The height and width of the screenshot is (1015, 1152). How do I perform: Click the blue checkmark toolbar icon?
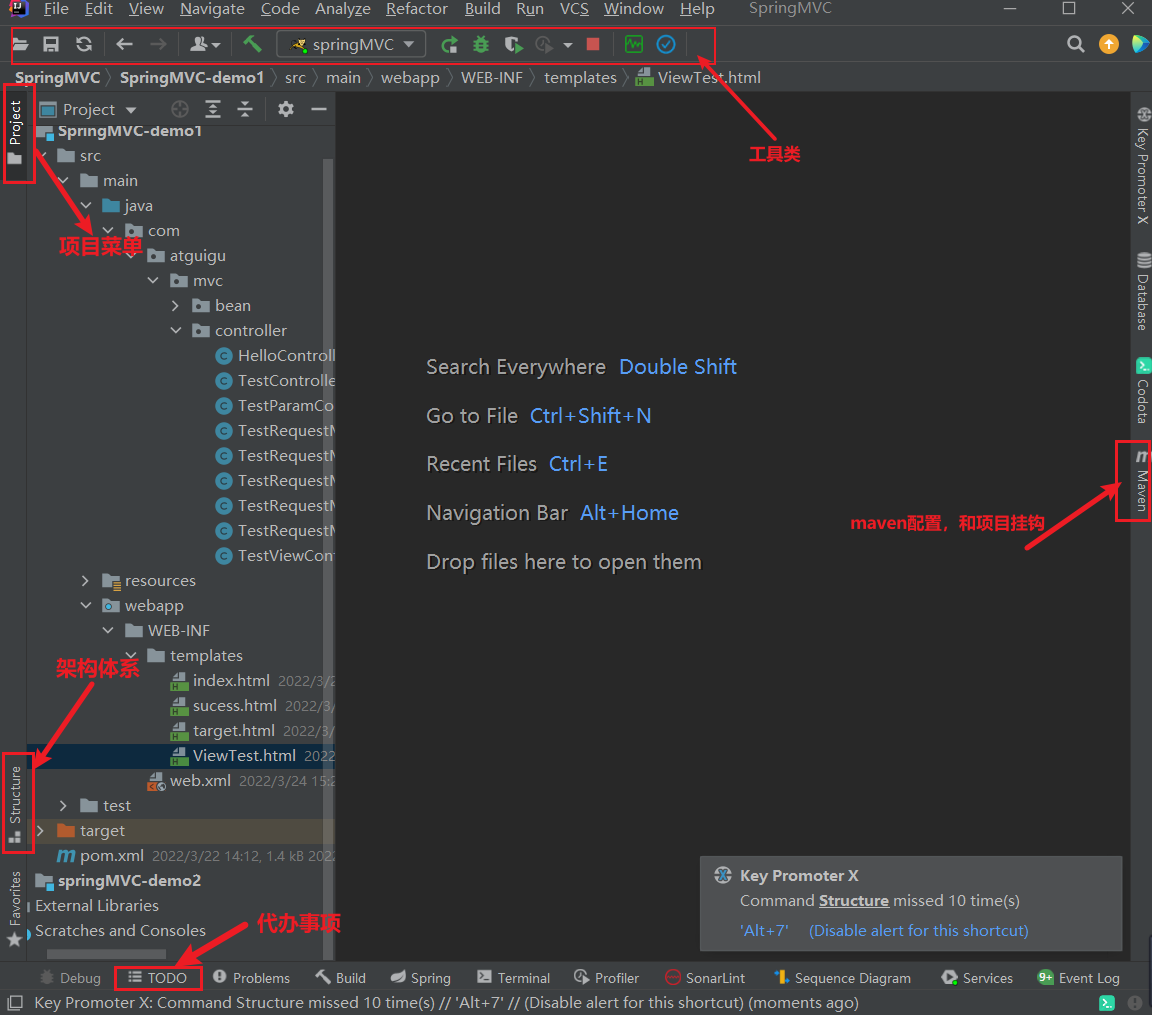pyautogui.click(x=666, y=44)
